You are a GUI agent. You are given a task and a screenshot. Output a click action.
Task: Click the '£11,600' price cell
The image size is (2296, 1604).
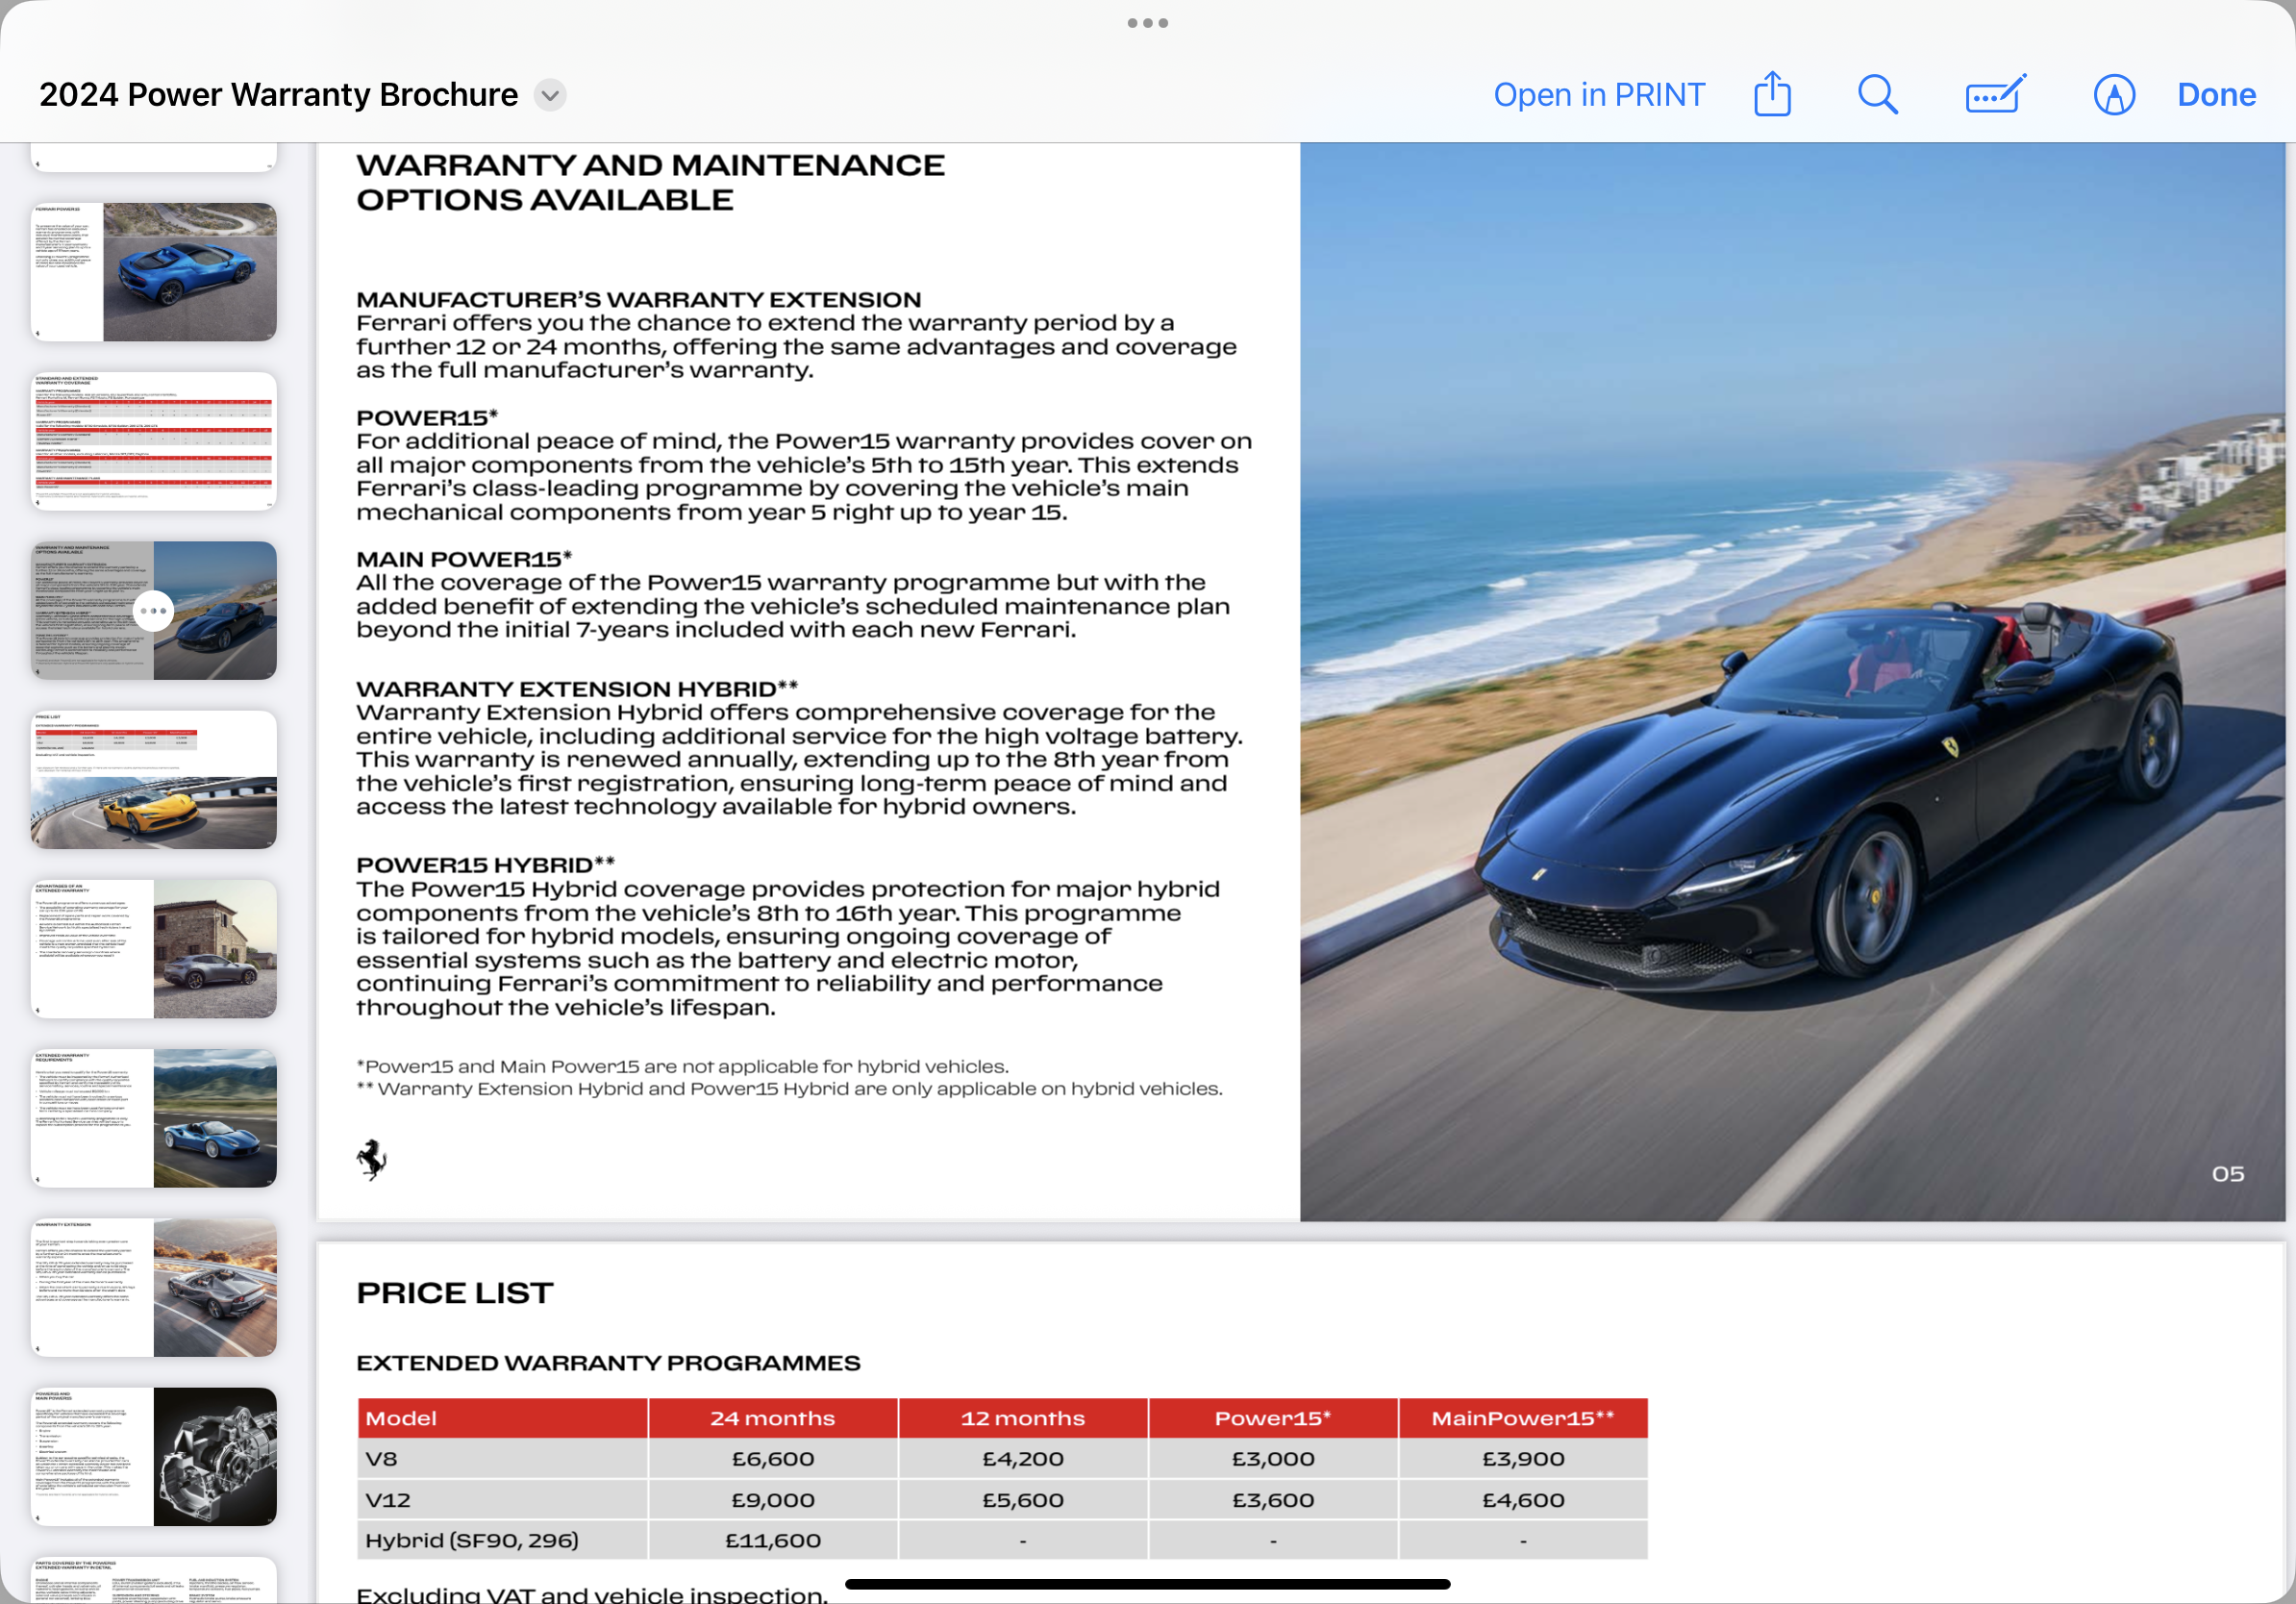773,1541
